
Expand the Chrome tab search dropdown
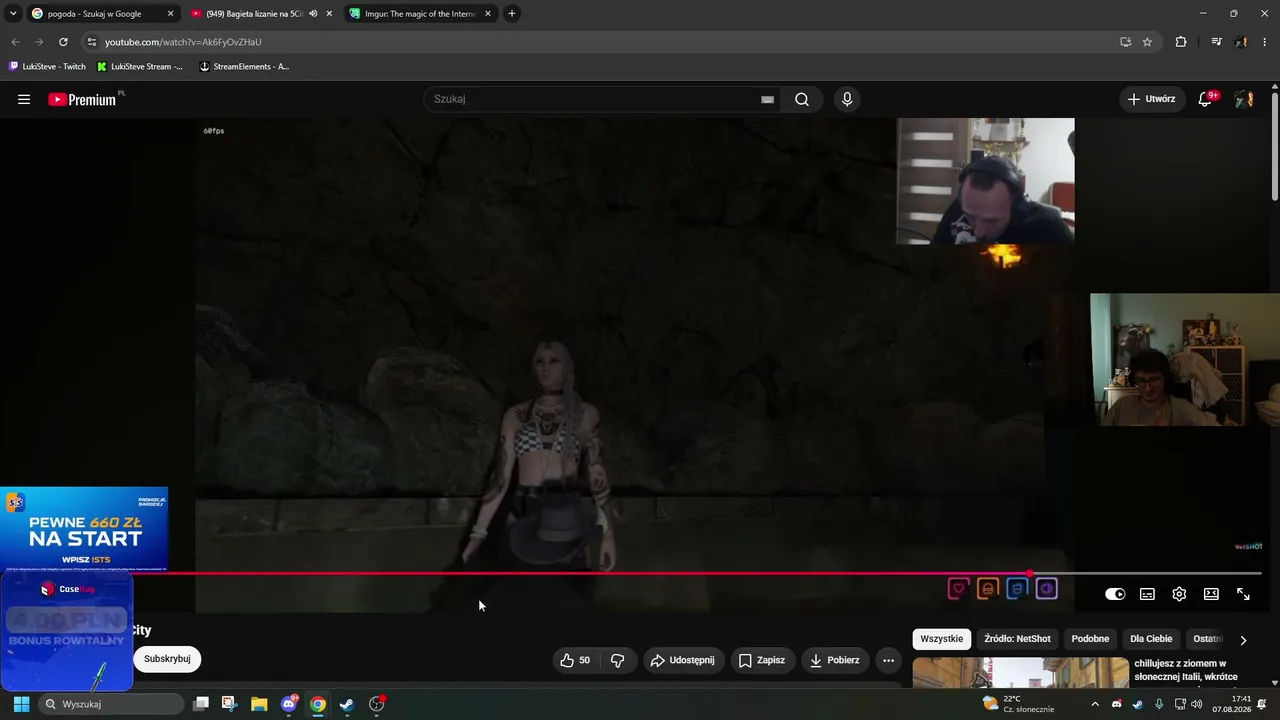(13, 14)
